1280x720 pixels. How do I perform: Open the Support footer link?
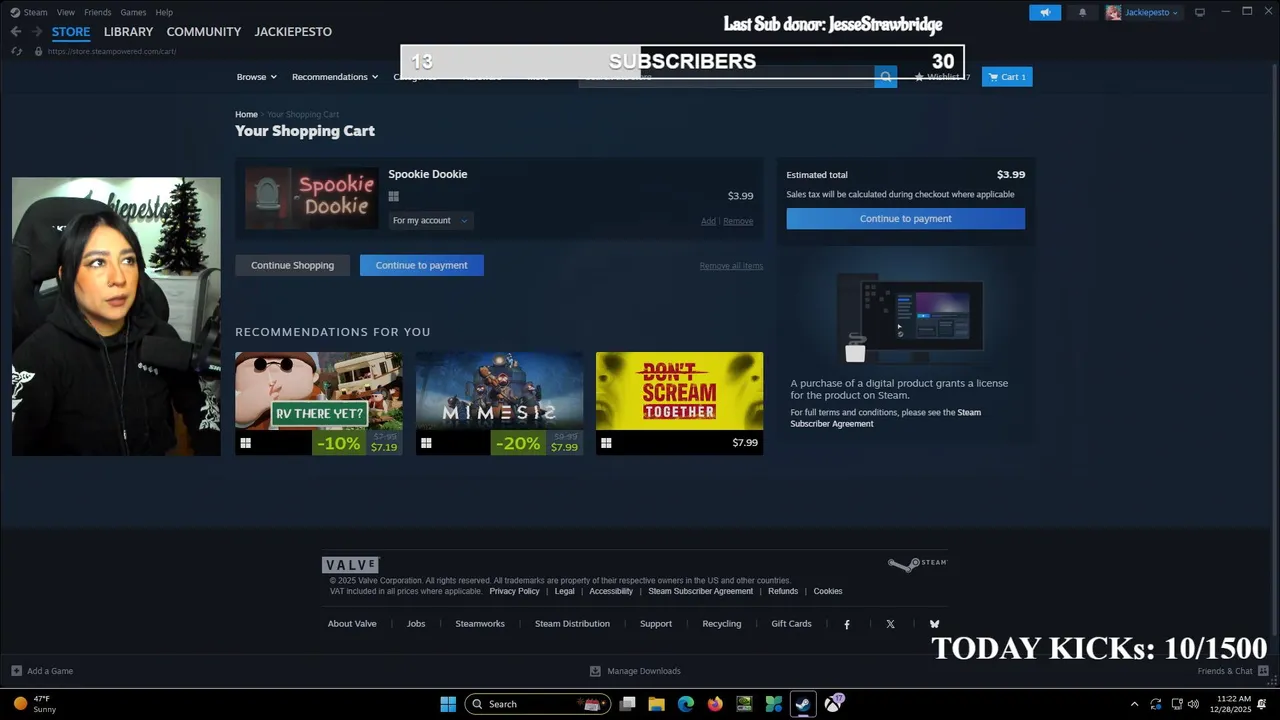656,624
